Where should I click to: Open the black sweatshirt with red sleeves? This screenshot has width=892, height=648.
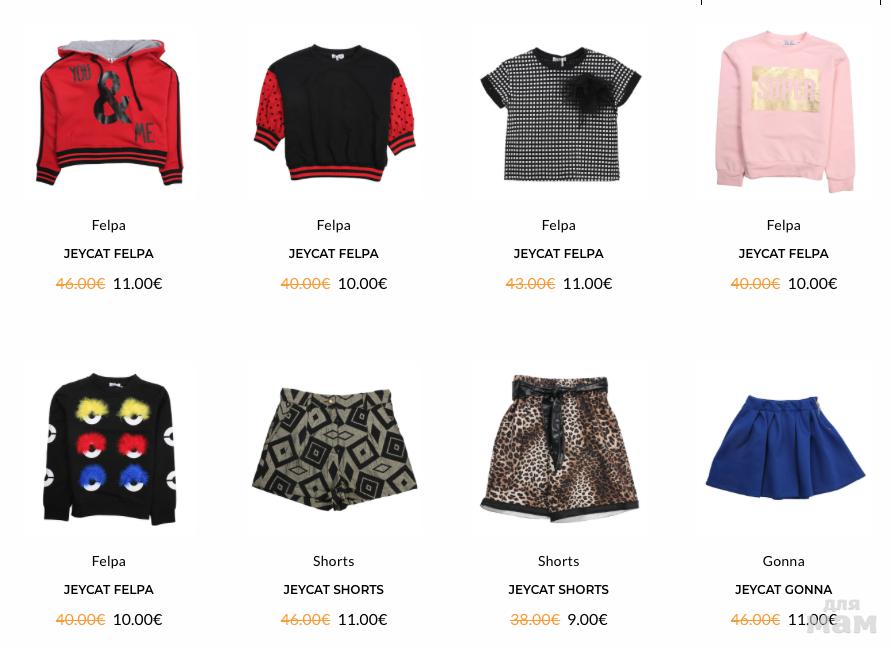click(x=334, y=113)
